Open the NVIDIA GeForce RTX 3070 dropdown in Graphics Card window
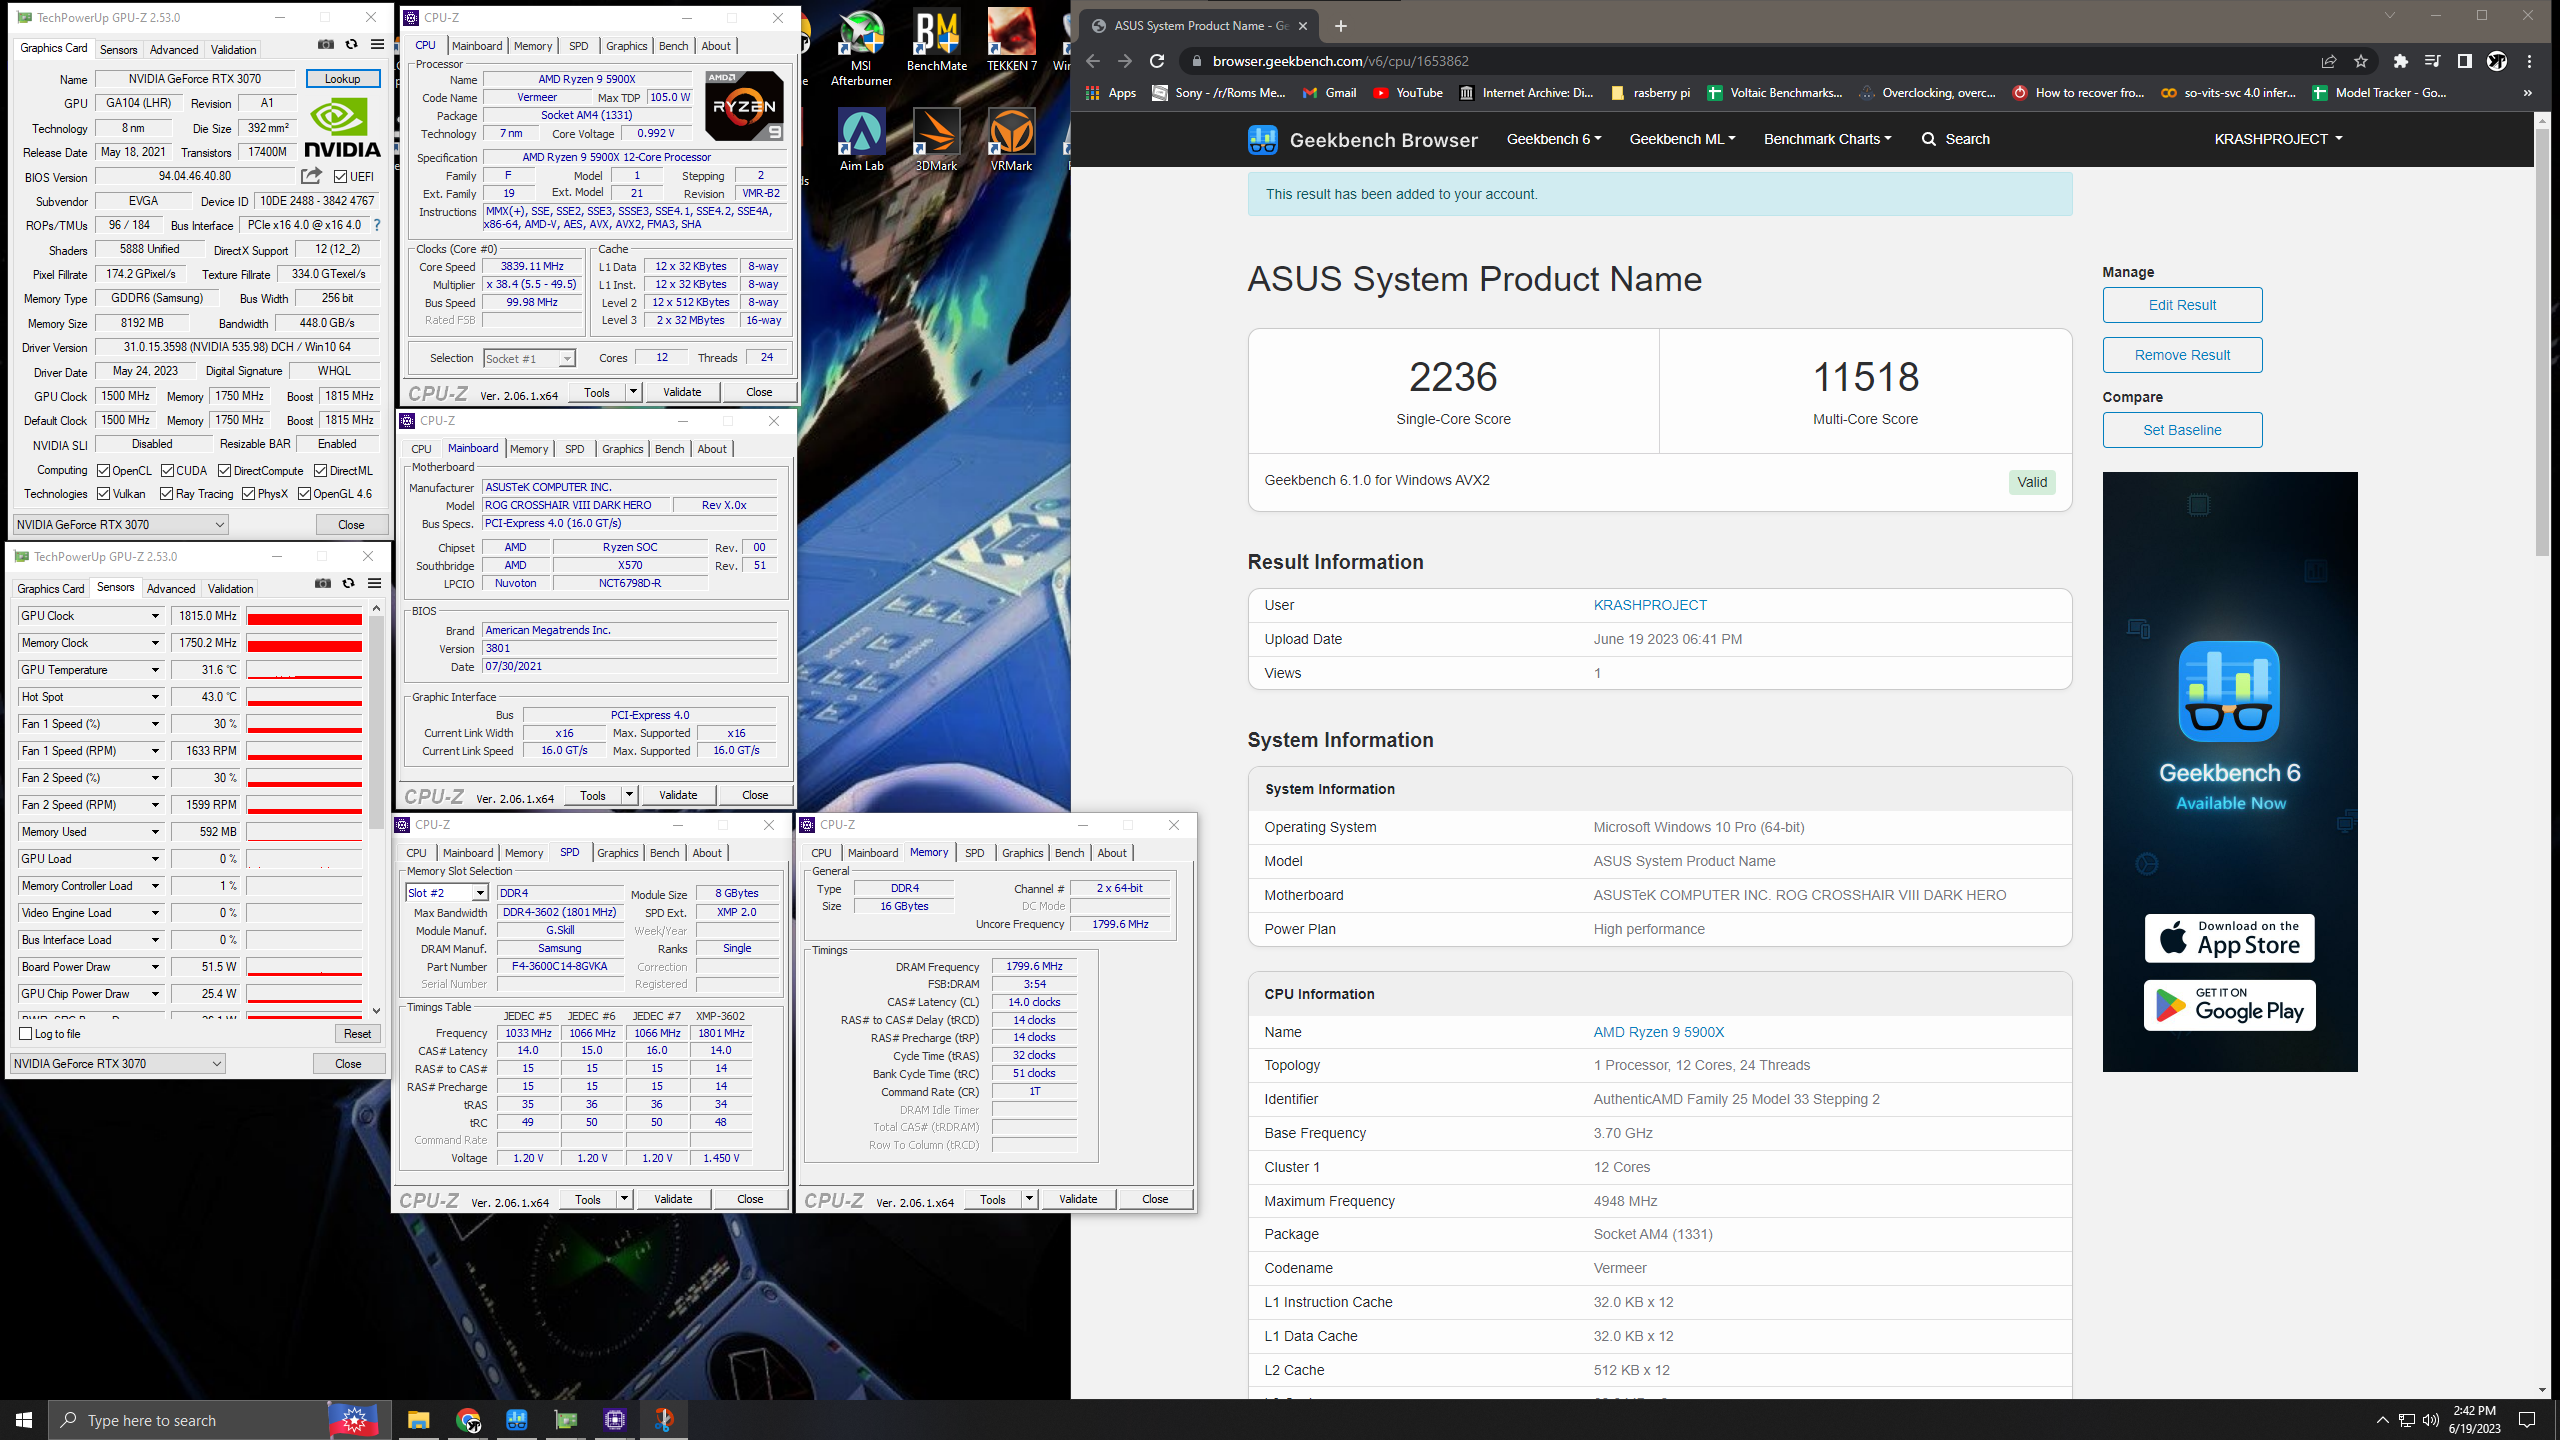Image resolution: width=2560 pixels, height=1440 pixels. (120, 525)
